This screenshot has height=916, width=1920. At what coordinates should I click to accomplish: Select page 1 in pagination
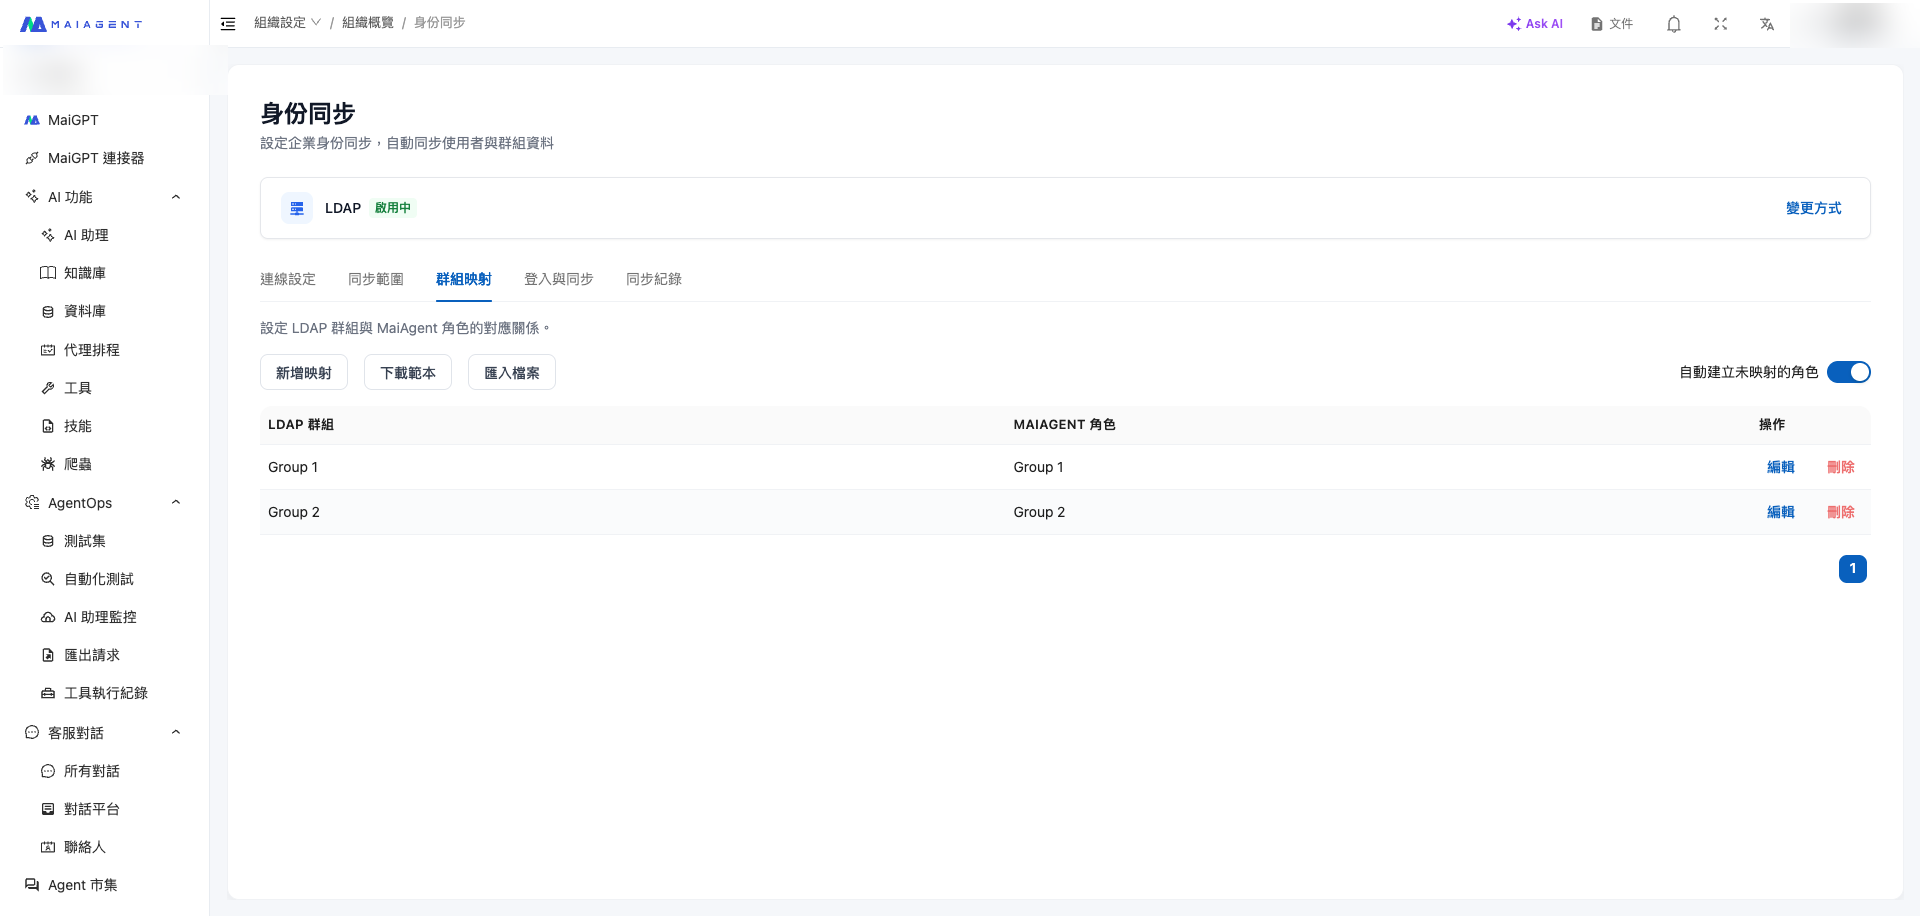click(1852, 569)
